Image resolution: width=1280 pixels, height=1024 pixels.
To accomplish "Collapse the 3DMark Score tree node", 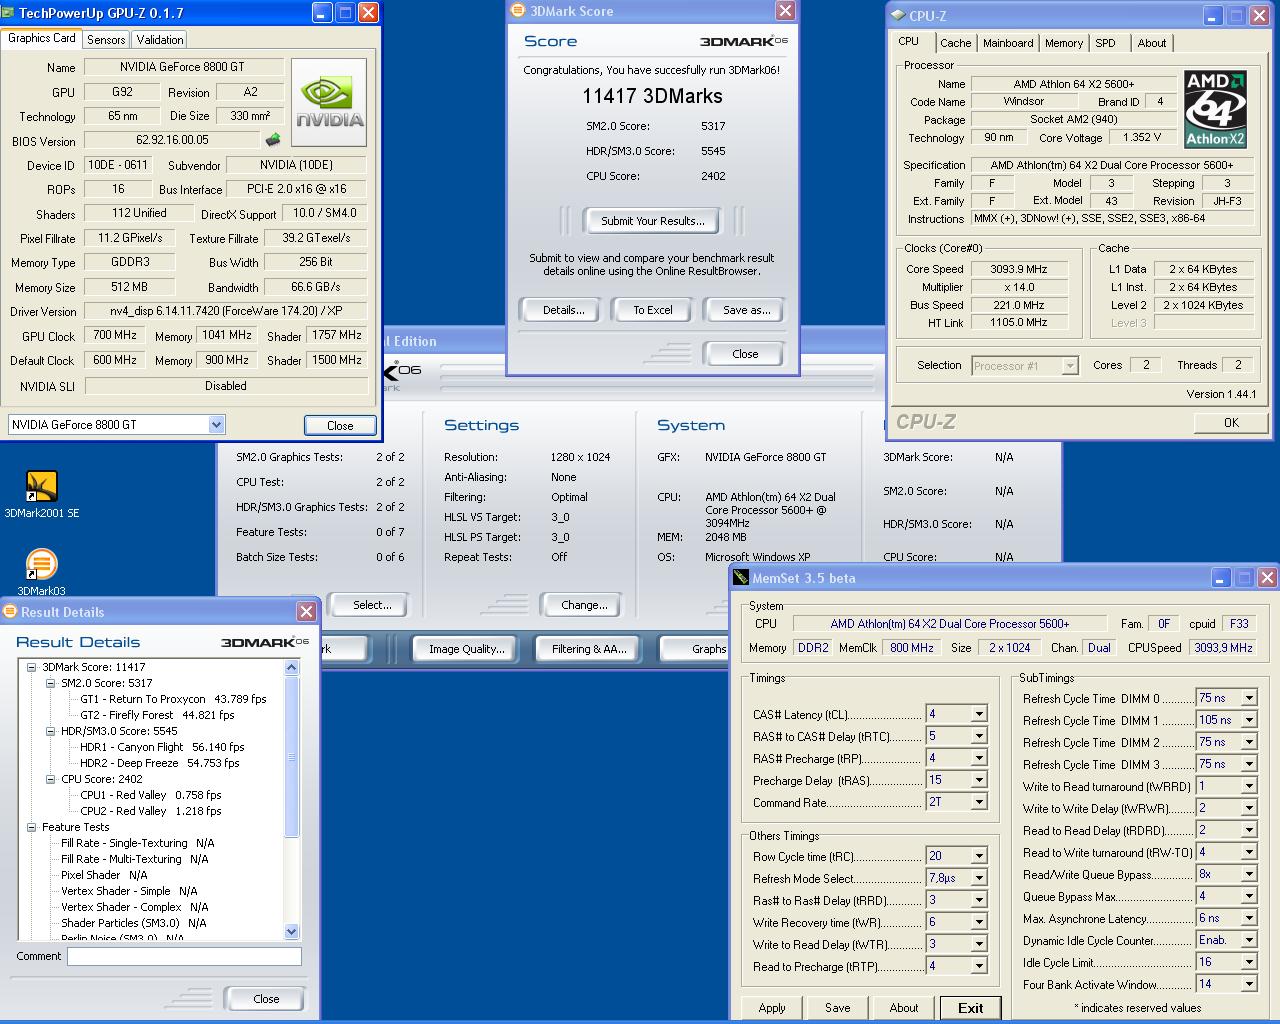I will 31,667.
